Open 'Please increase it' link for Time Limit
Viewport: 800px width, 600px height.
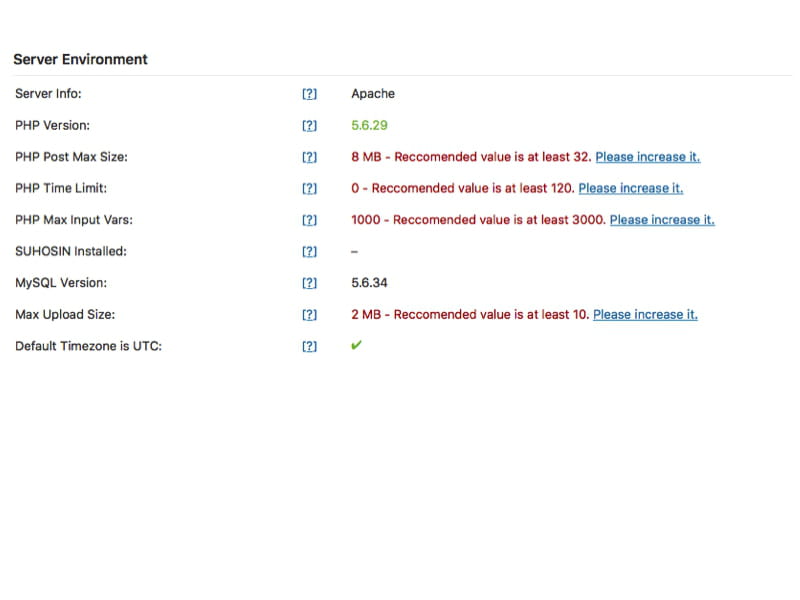[631, 189]
